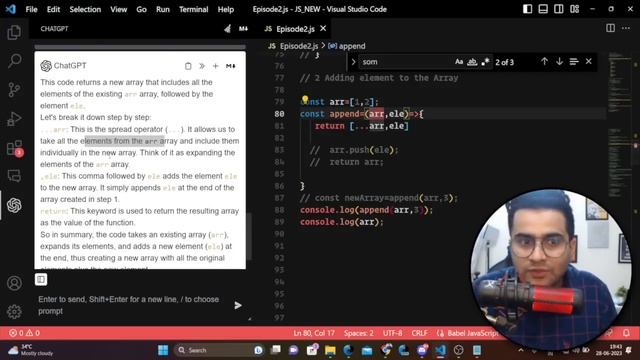Open the editor More Actions ellipsis

(626, 28)
